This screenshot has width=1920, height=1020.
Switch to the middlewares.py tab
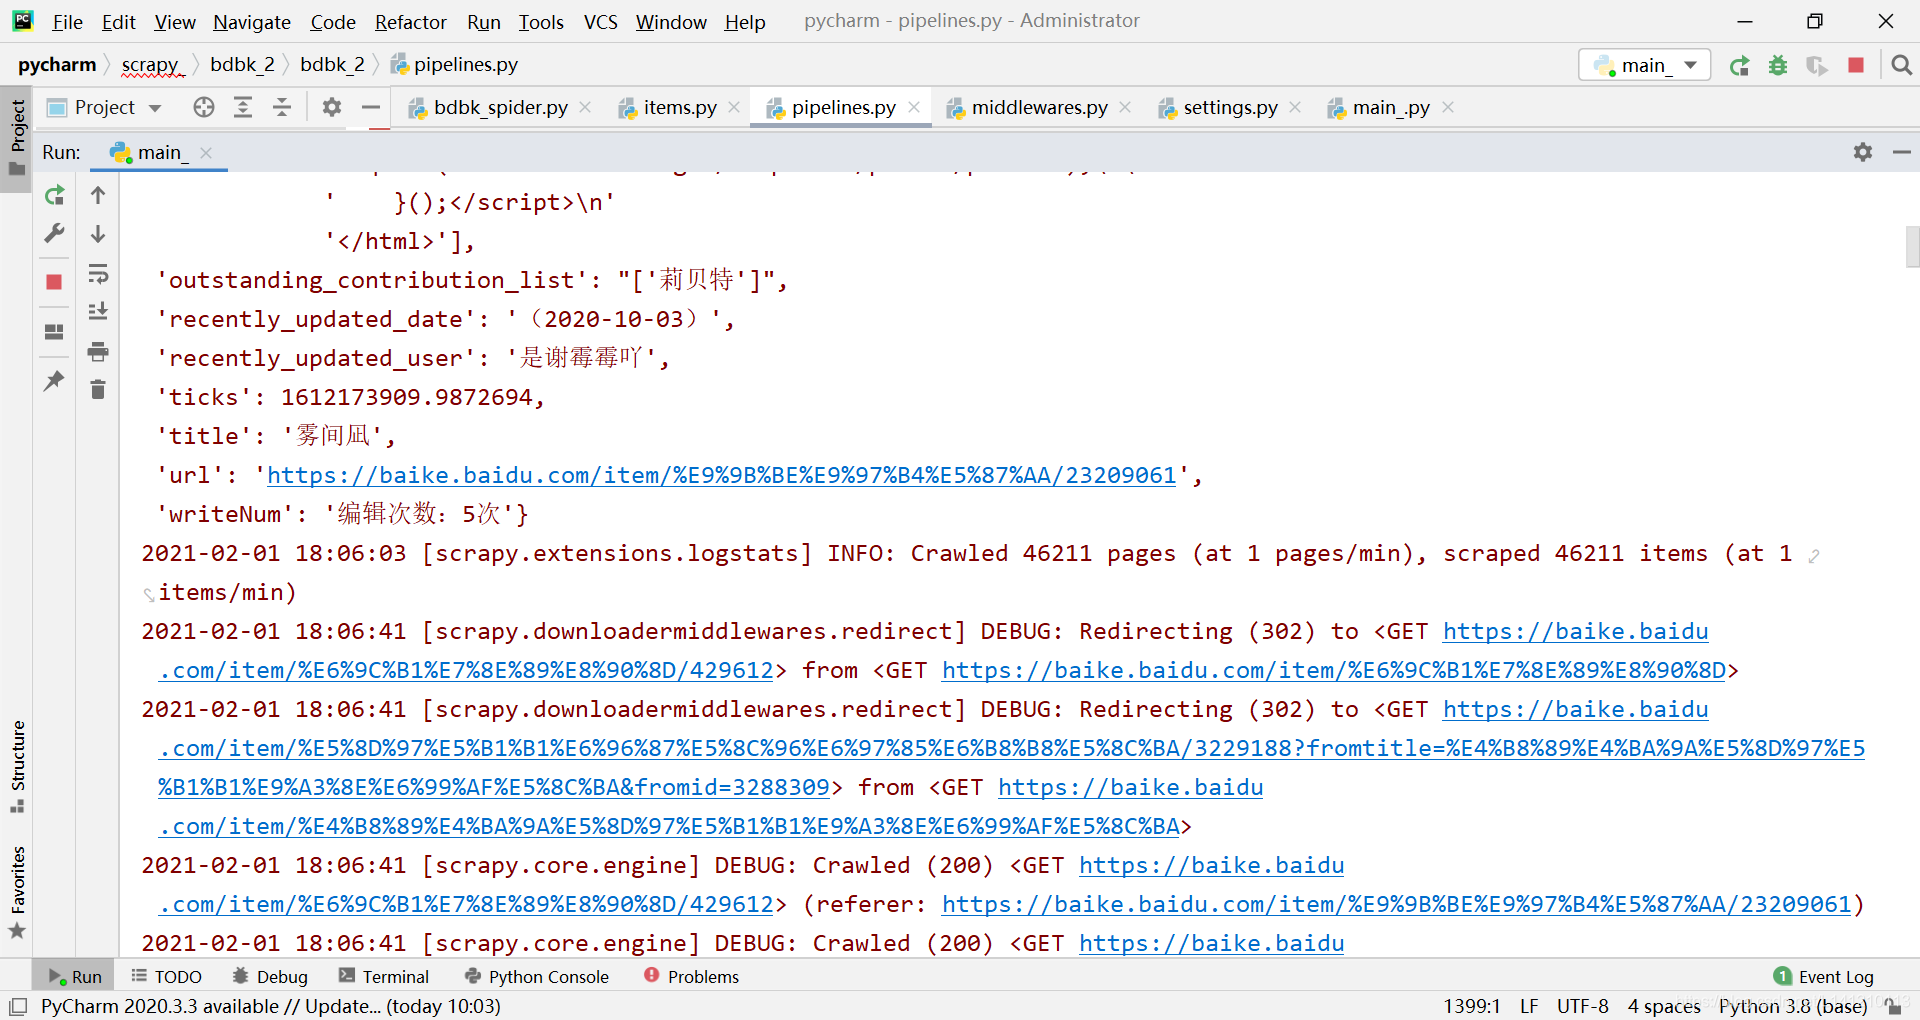tap(1039, 107)
